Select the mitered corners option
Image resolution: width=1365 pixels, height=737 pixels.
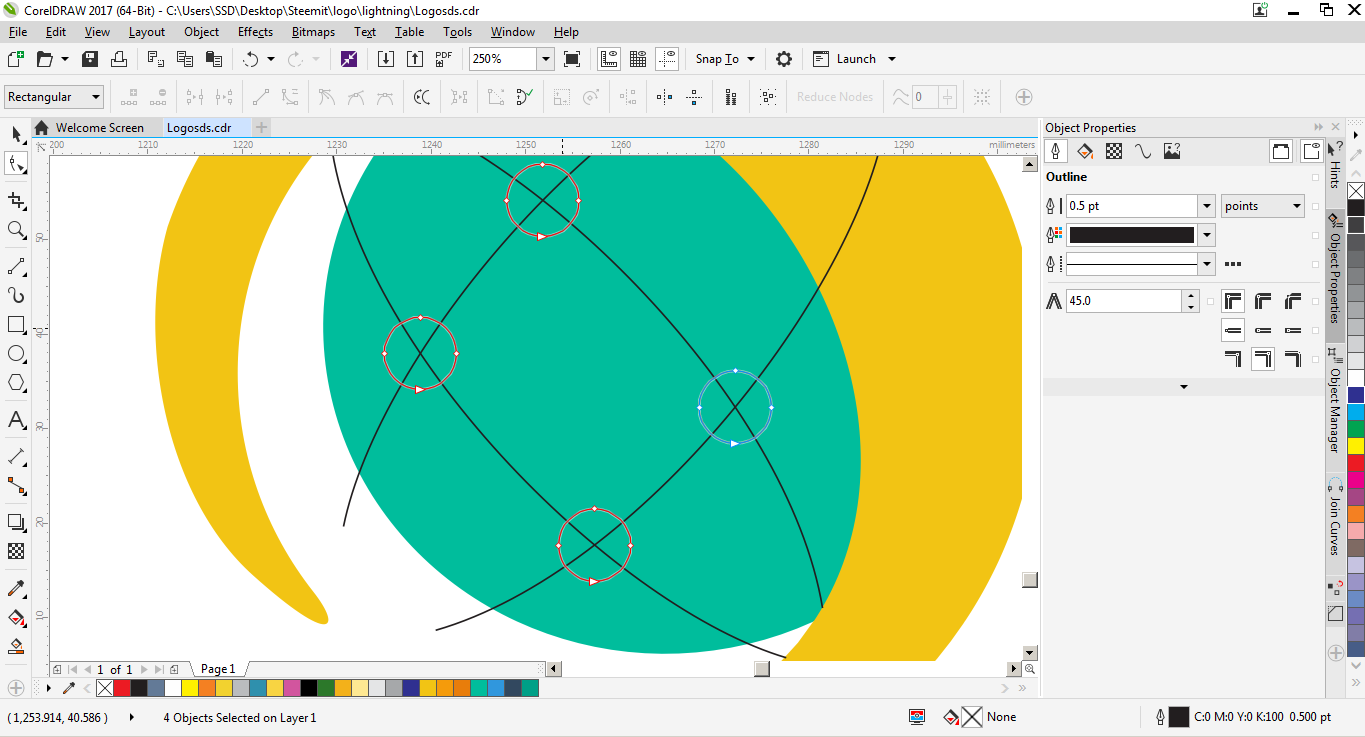[1233, 300]
